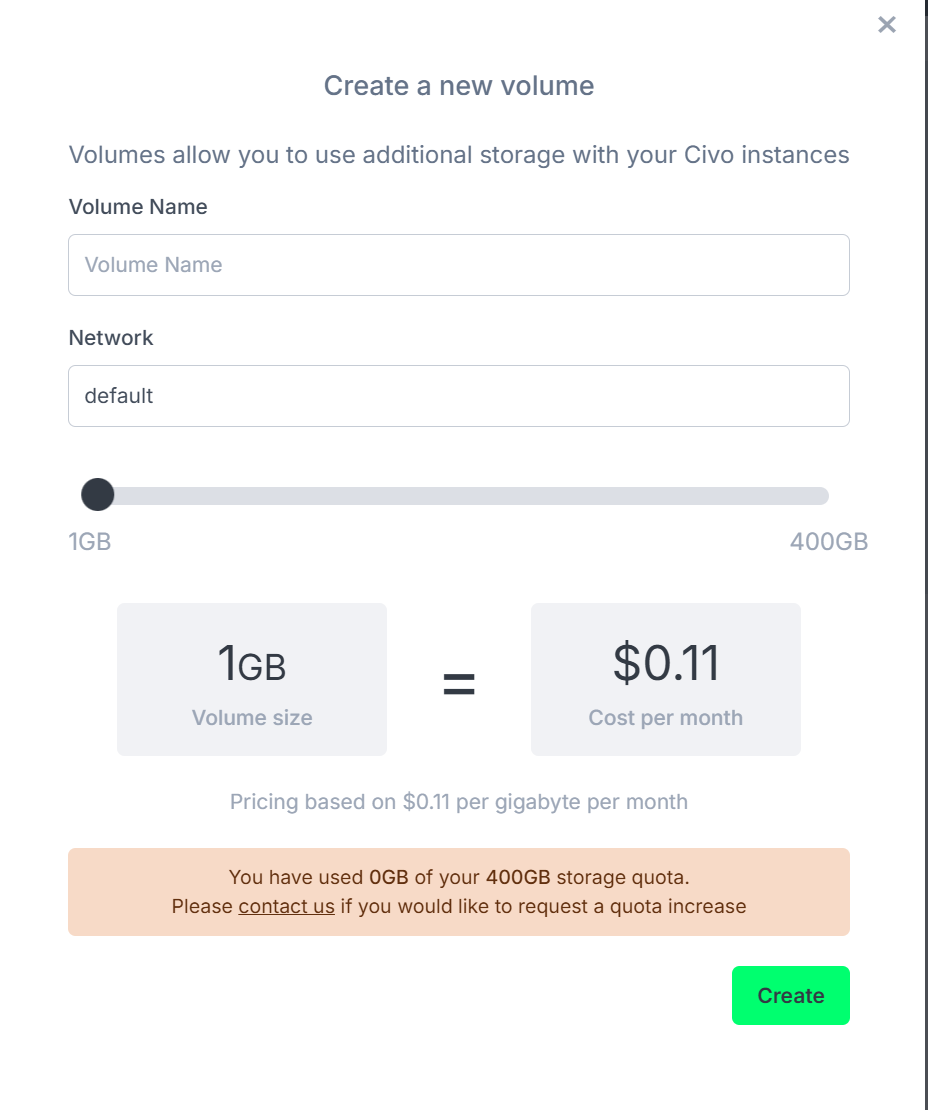Image resolution: width=928 pixels, height=1110 pixels.
Task: Open the Network selection dropdown
Action: coord(459,396)
